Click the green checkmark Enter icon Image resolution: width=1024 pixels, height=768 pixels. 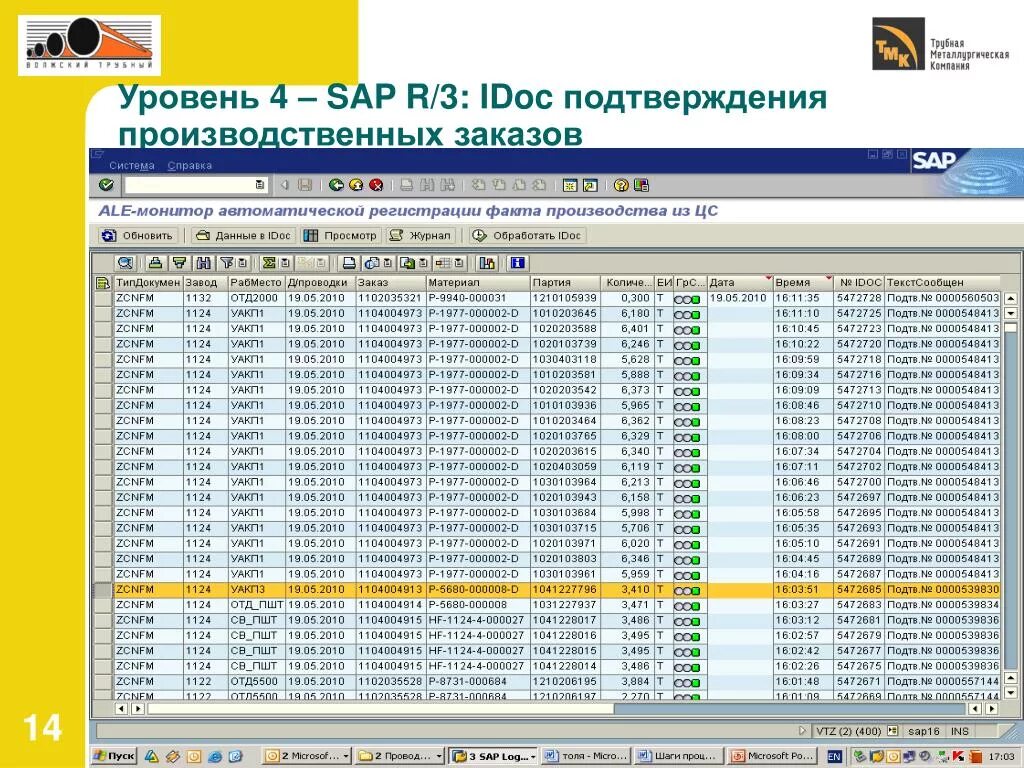[x=106, y=185]
